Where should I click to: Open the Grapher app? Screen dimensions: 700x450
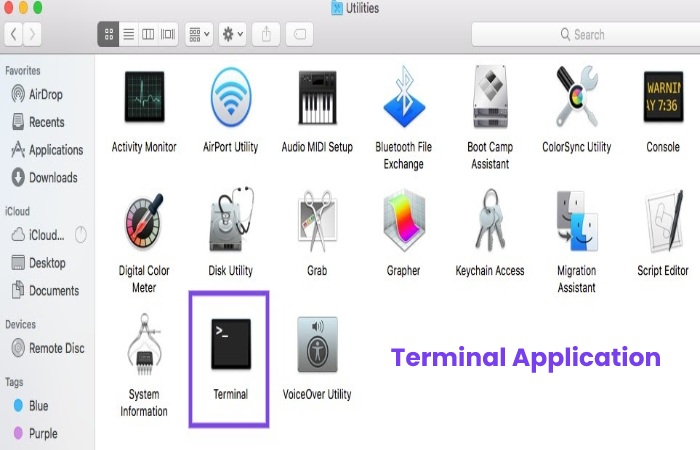[404, 221]
